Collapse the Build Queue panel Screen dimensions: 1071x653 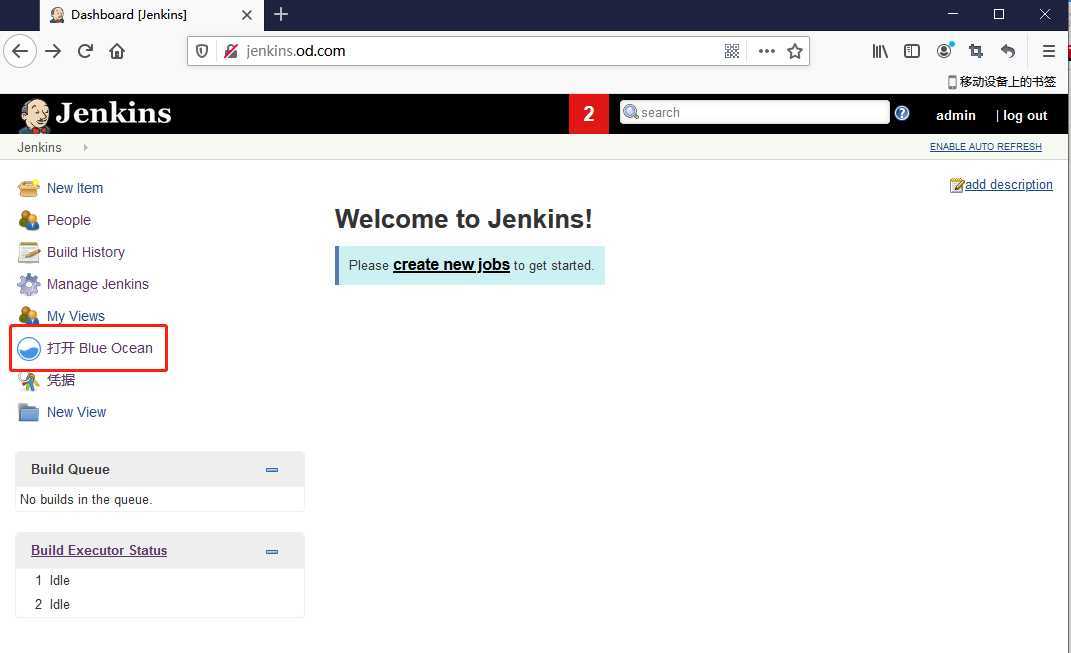click(272, 470)
